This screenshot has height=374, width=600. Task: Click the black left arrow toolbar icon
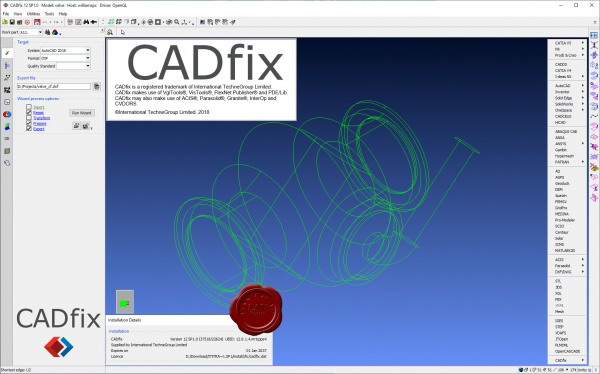93,22
